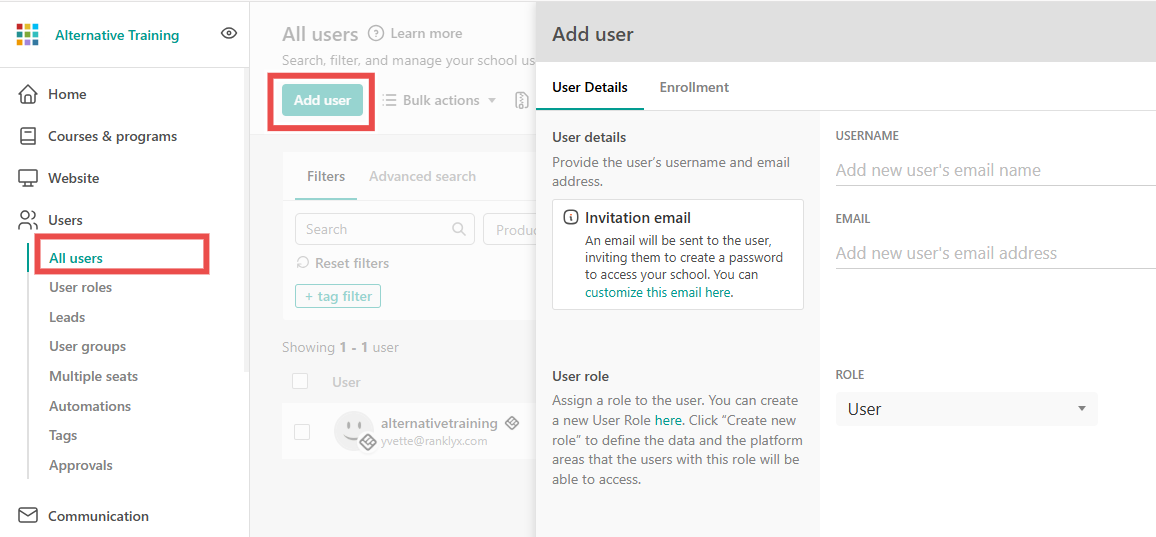Click the + tag filter button

(338, 297)
